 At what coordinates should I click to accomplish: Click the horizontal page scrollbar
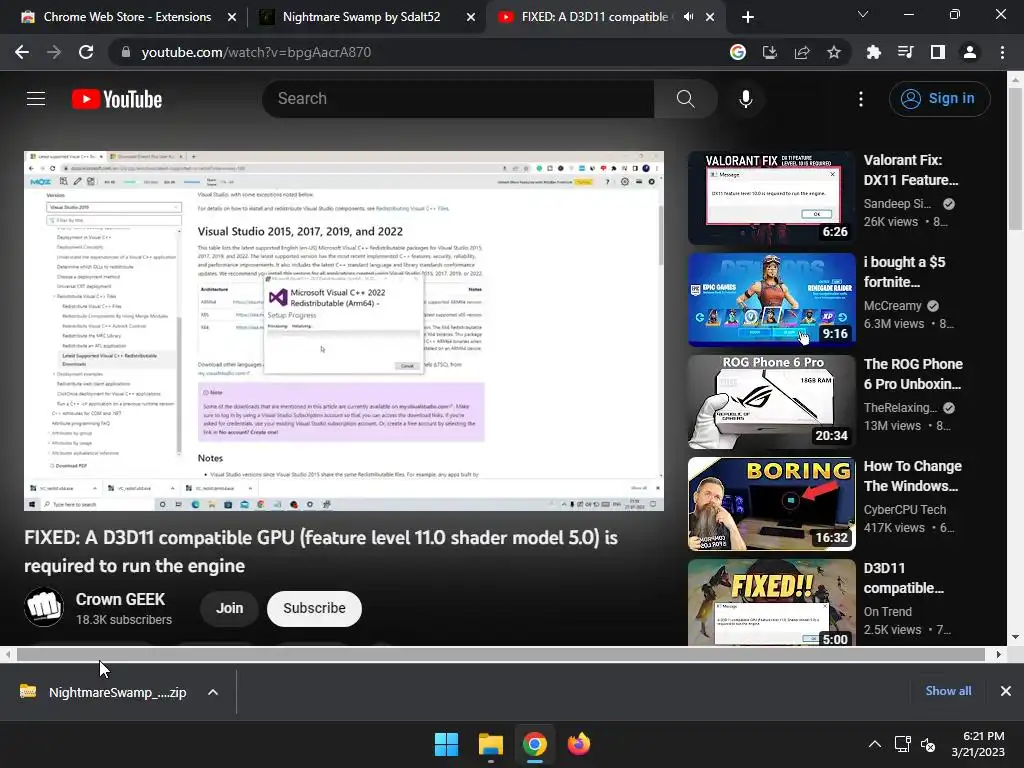pos(501,654)
